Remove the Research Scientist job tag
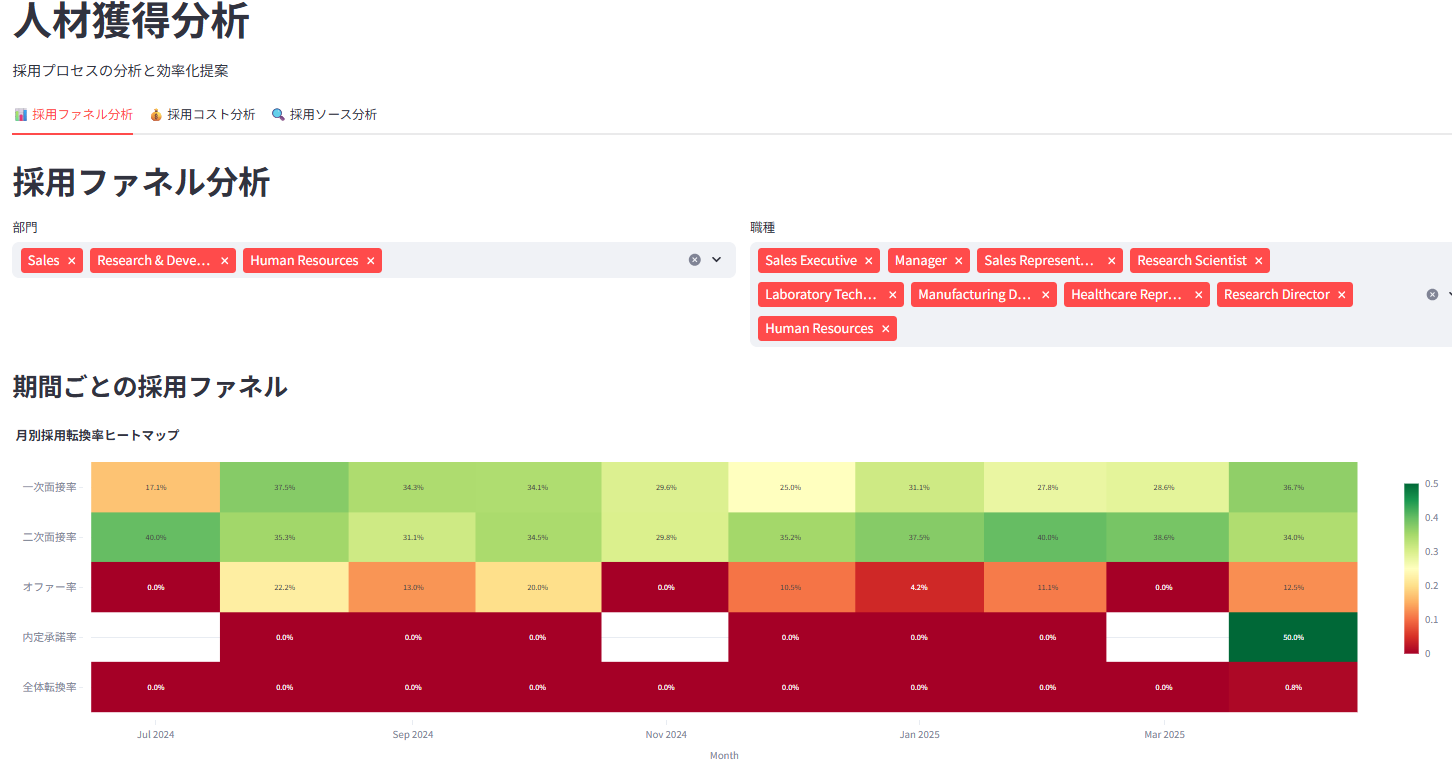Viewport: 1452px width, 776px height. coord(1259,261)
